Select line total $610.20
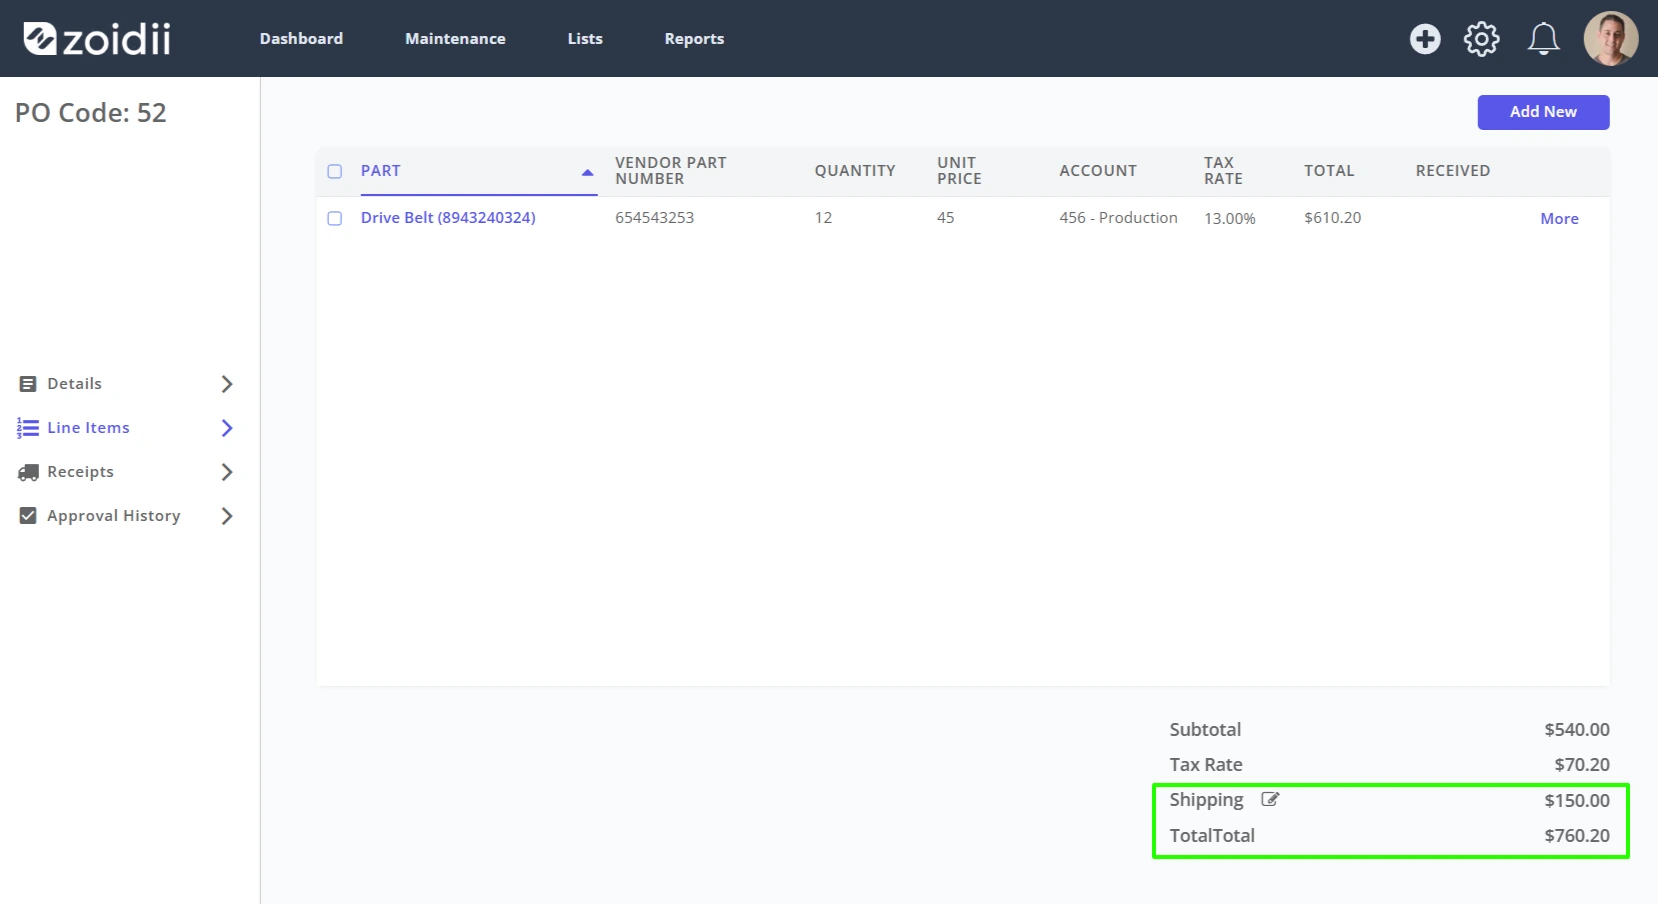Viewport: 1658px width, 904px height. 1332,218
